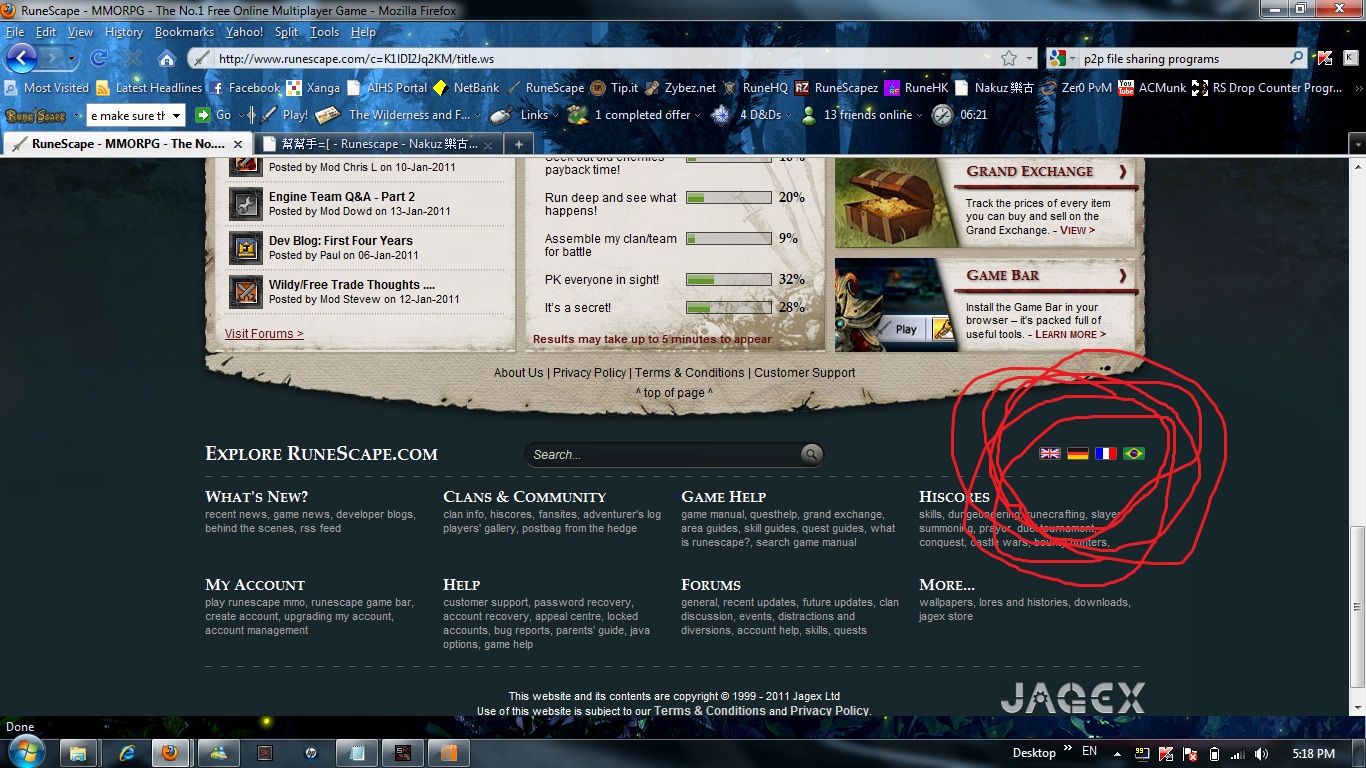Open the toolbar search box dropdown arrow
This screenshot has height=768, width=1366.
(x=177, y=116)
